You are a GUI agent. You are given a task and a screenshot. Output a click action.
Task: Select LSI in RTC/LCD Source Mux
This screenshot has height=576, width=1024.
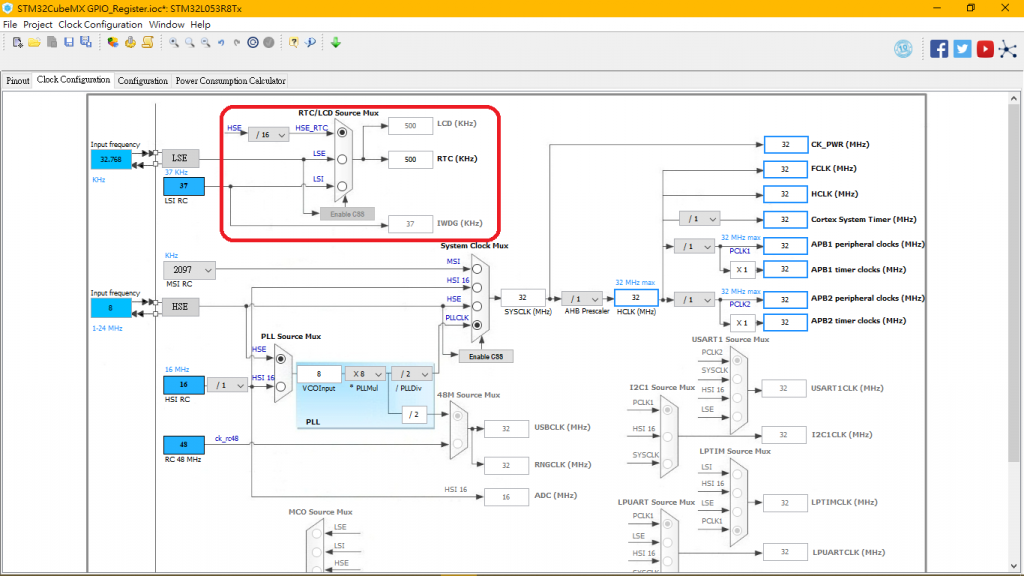click(342, 186)
